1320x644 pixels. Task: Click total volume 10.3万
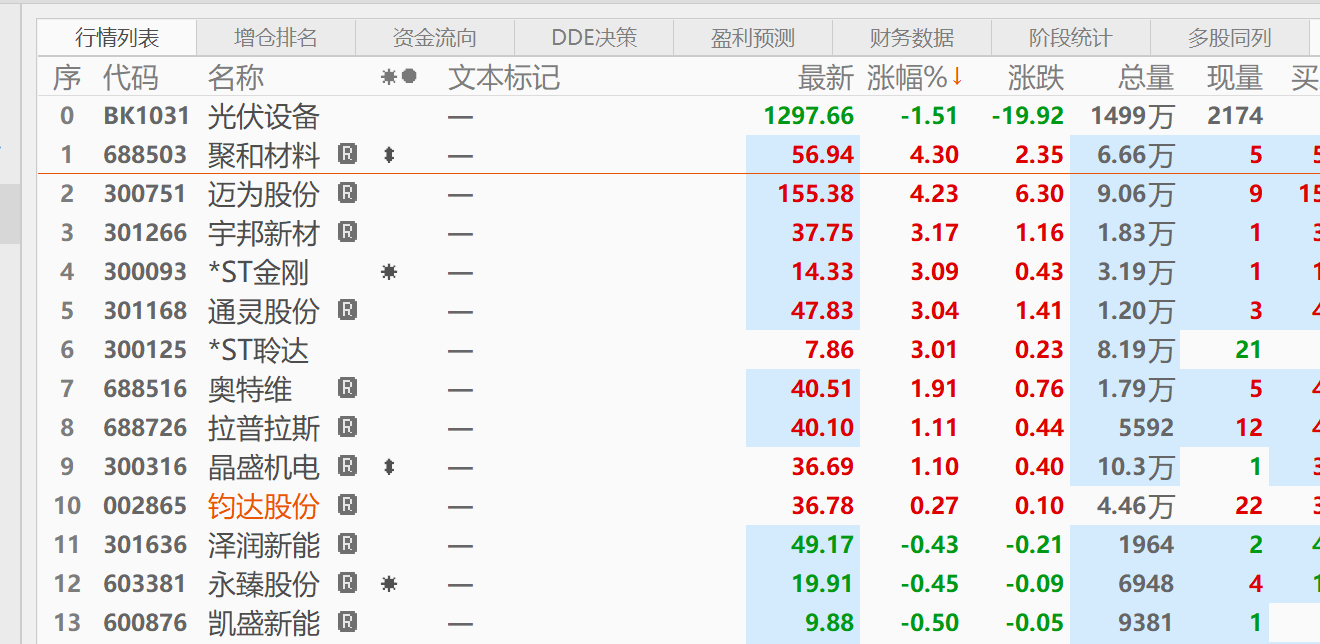tap(1135, 467)
